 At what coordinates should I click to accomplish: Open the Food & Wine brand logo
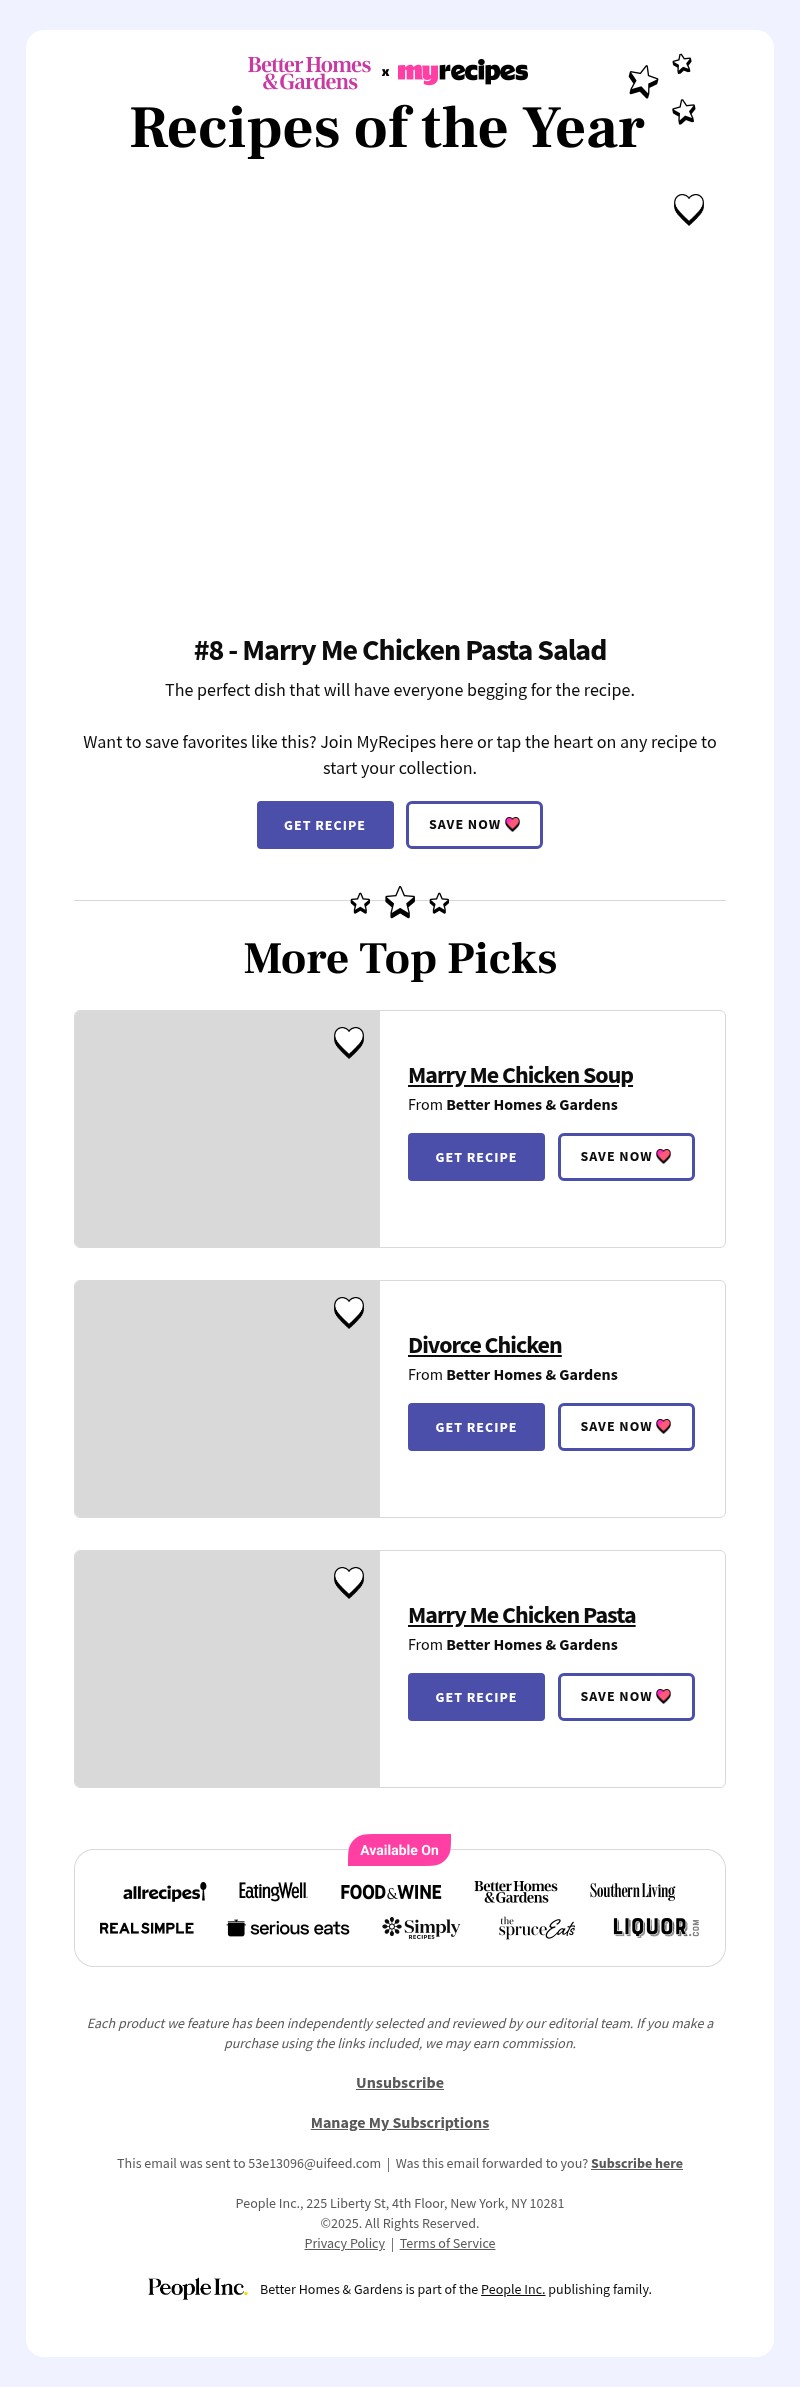click(x=391, y=1892)
